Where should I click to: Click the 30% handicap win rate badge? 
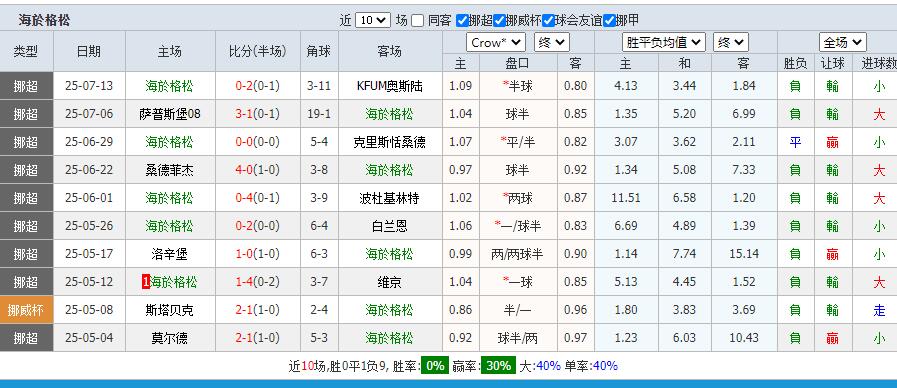coord(498,366)
